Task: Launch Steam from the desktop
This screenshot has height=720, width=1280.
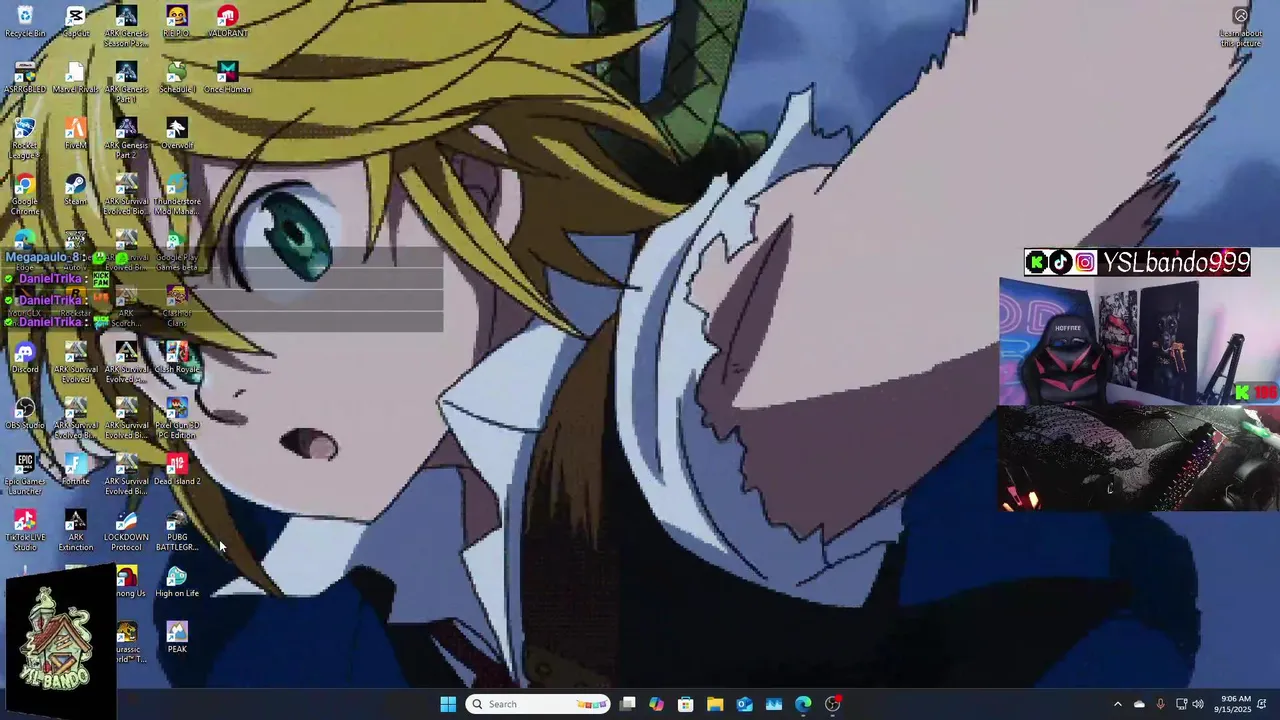Action: (76, 189)
